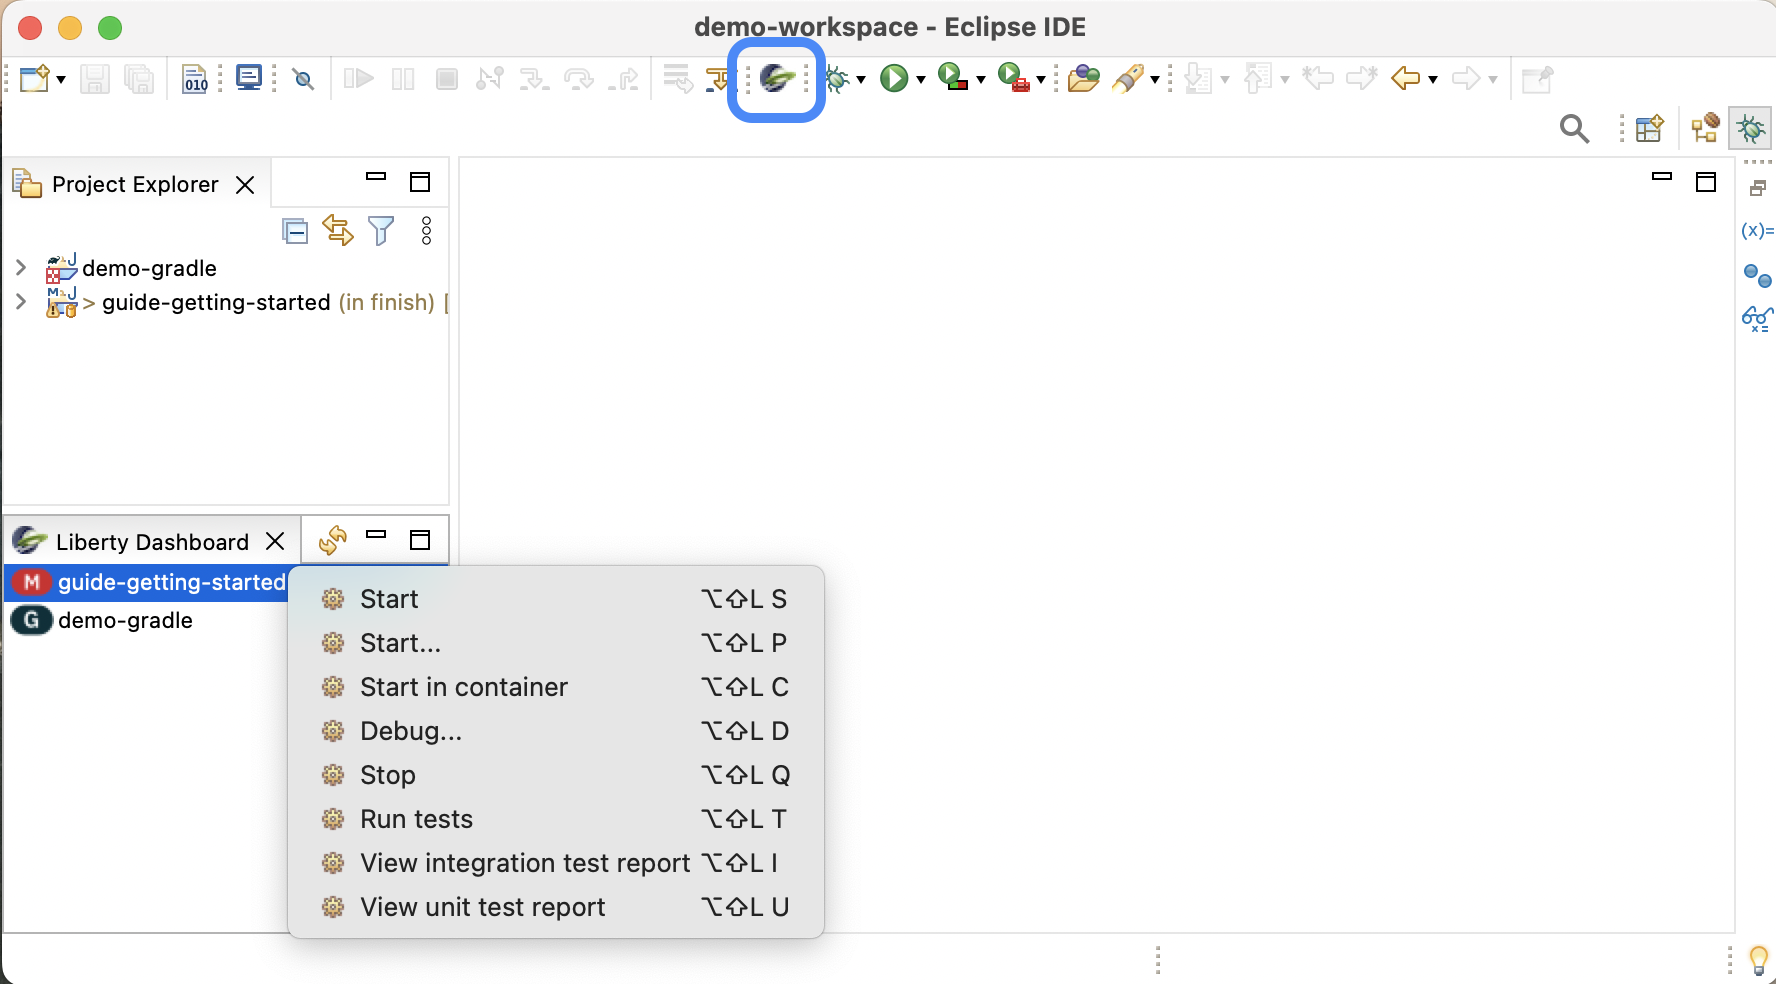
Task: Click the Suspend debug icon
Action: [x=403, y=79]
